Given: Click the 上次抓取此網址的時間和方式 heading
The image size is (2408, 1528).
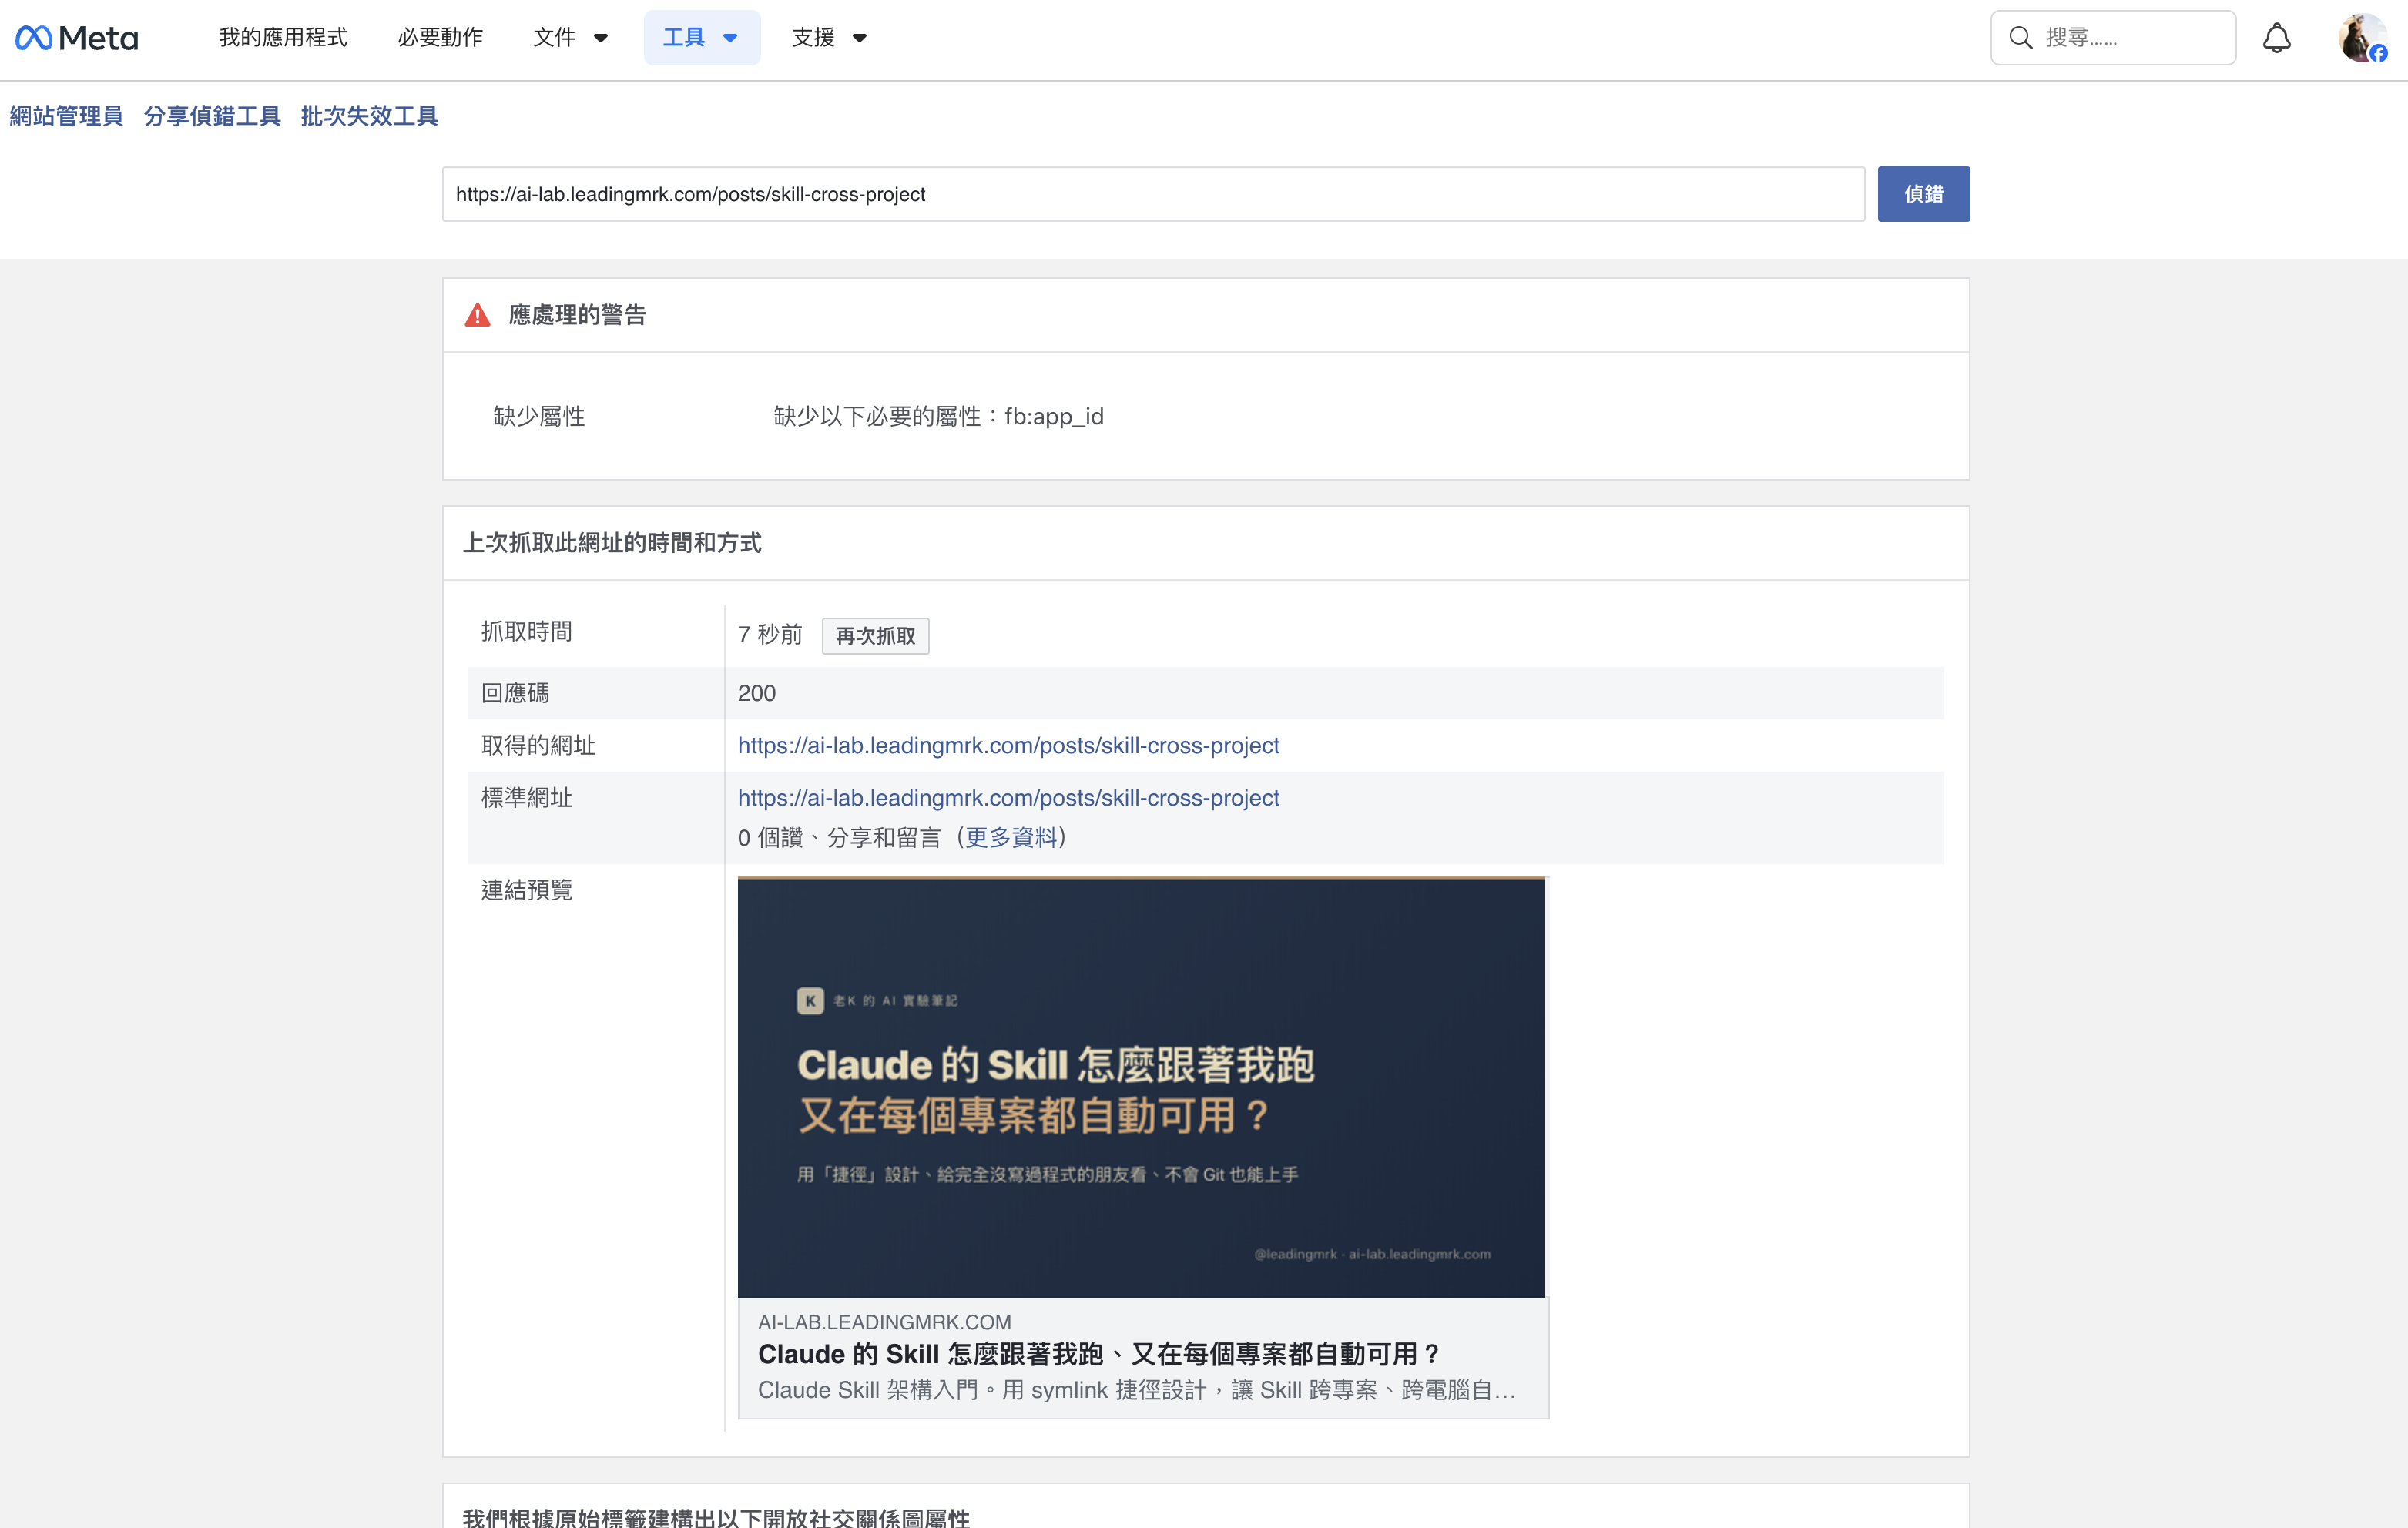Looking at the screenshot, I should (x=612, y=543).
